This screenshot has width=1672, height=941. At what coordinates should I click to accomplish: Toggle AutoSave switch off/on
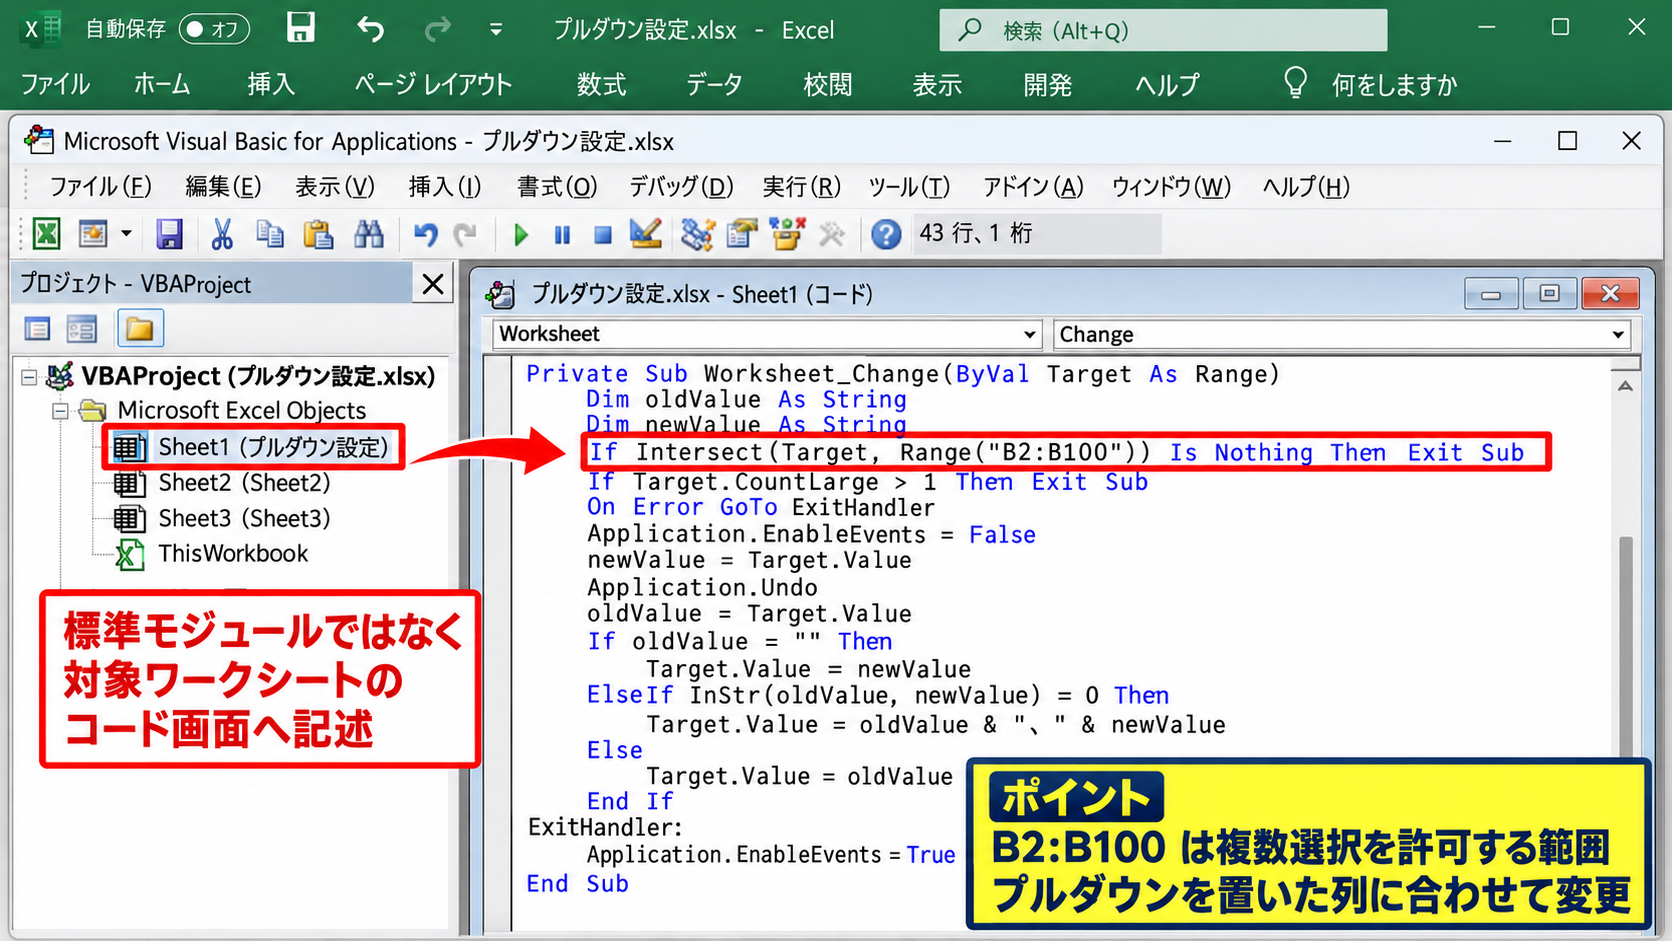point(214,29)
